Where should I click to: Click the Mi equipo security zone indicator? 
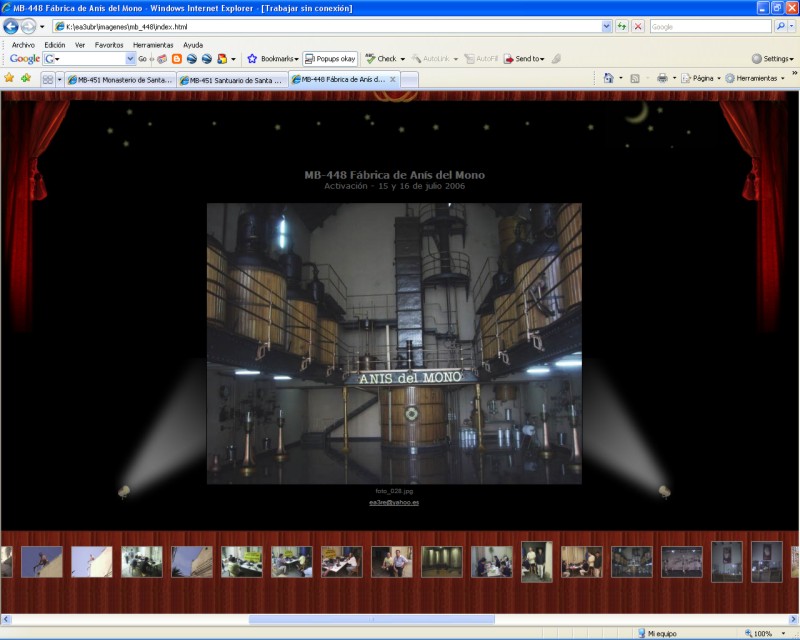point(658,633)
